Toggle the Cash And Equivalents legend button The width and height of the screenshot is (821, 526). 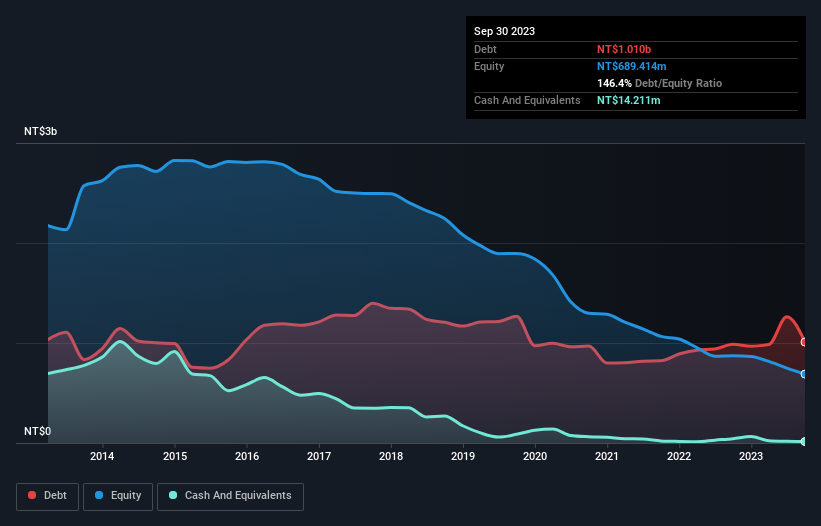pyautogui.click(x=230, y=496)
